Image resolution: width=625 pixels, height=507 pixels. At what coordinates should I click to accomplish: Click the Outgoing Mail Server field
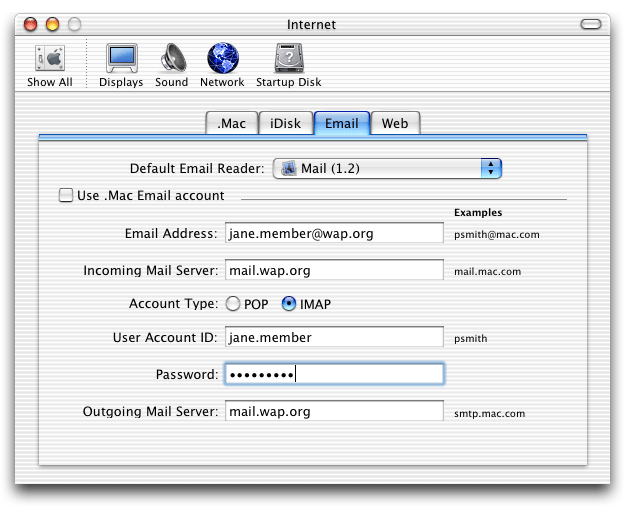pos(334,411)
